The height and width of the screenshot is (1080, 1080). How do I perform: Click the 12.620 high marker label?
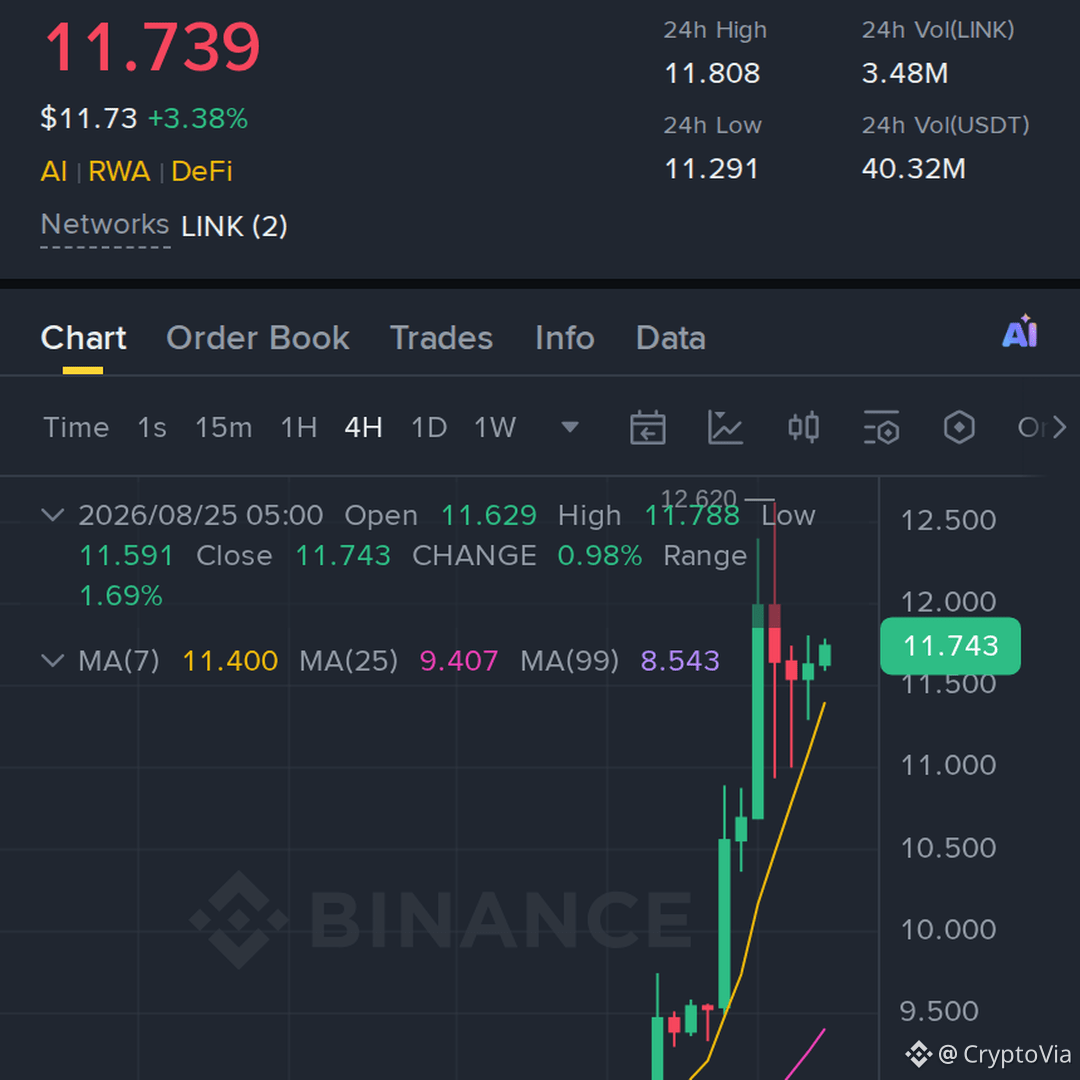click(x=698, y=497)
